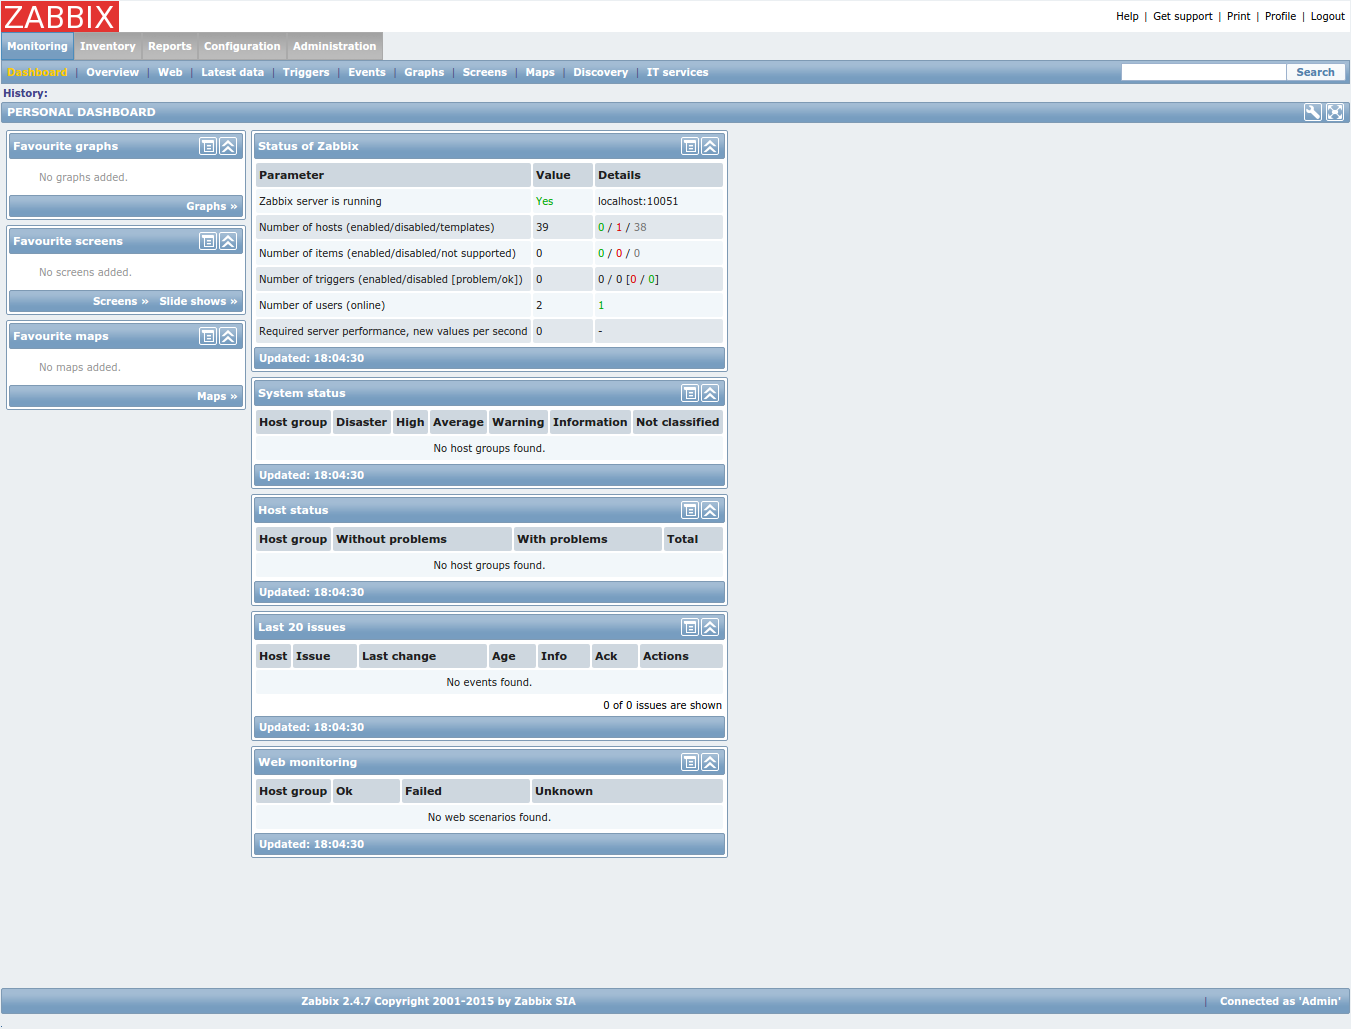Click the ZABBIX logo

pyautogui.click(x=60, y=16)
